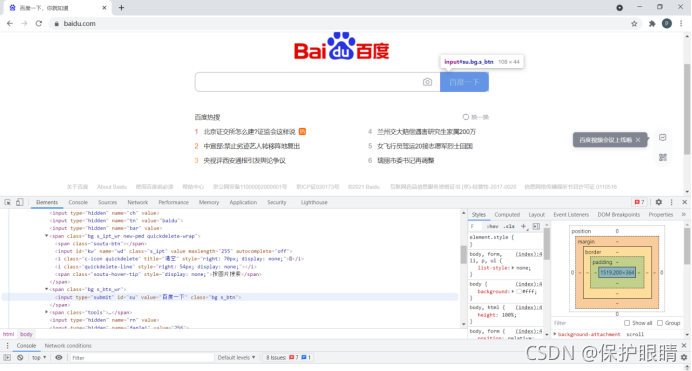Expand the background-attachment property
The width and height of the screenshot is (692, 371).
[555, 334]
